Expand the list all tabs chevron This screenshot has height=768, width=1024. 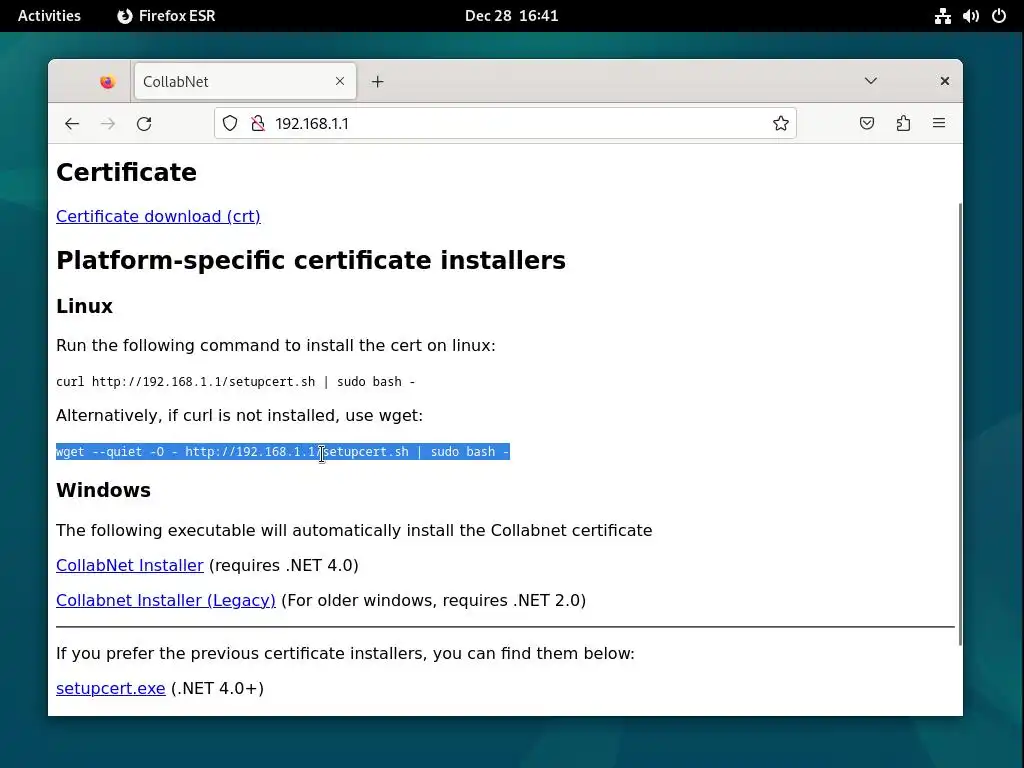(x=871, y=81)
